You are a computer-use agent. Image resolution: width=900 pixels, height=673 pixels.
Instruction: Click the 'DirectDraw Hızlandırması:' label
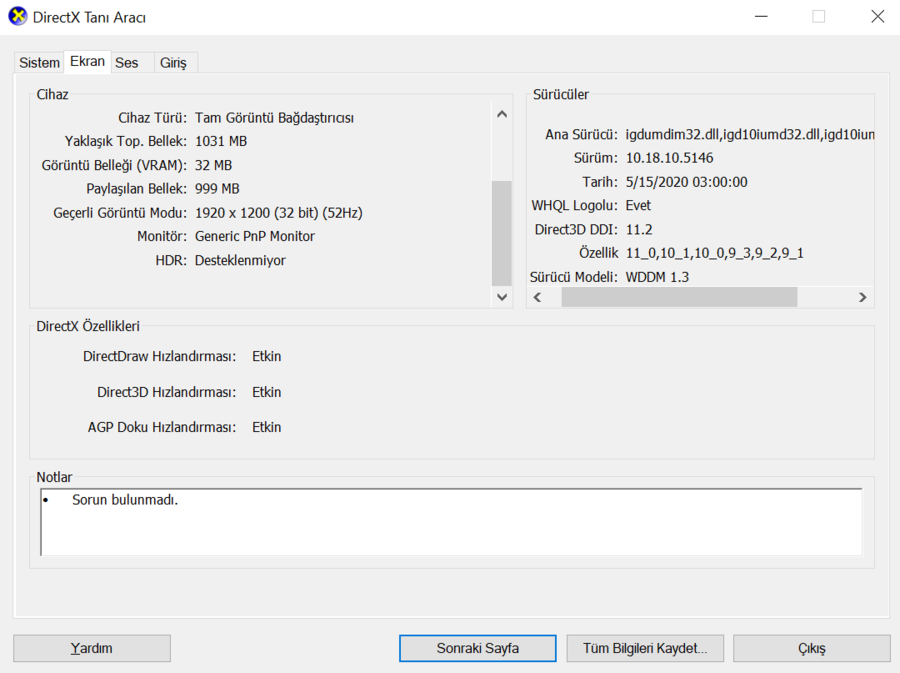[160, 356]
